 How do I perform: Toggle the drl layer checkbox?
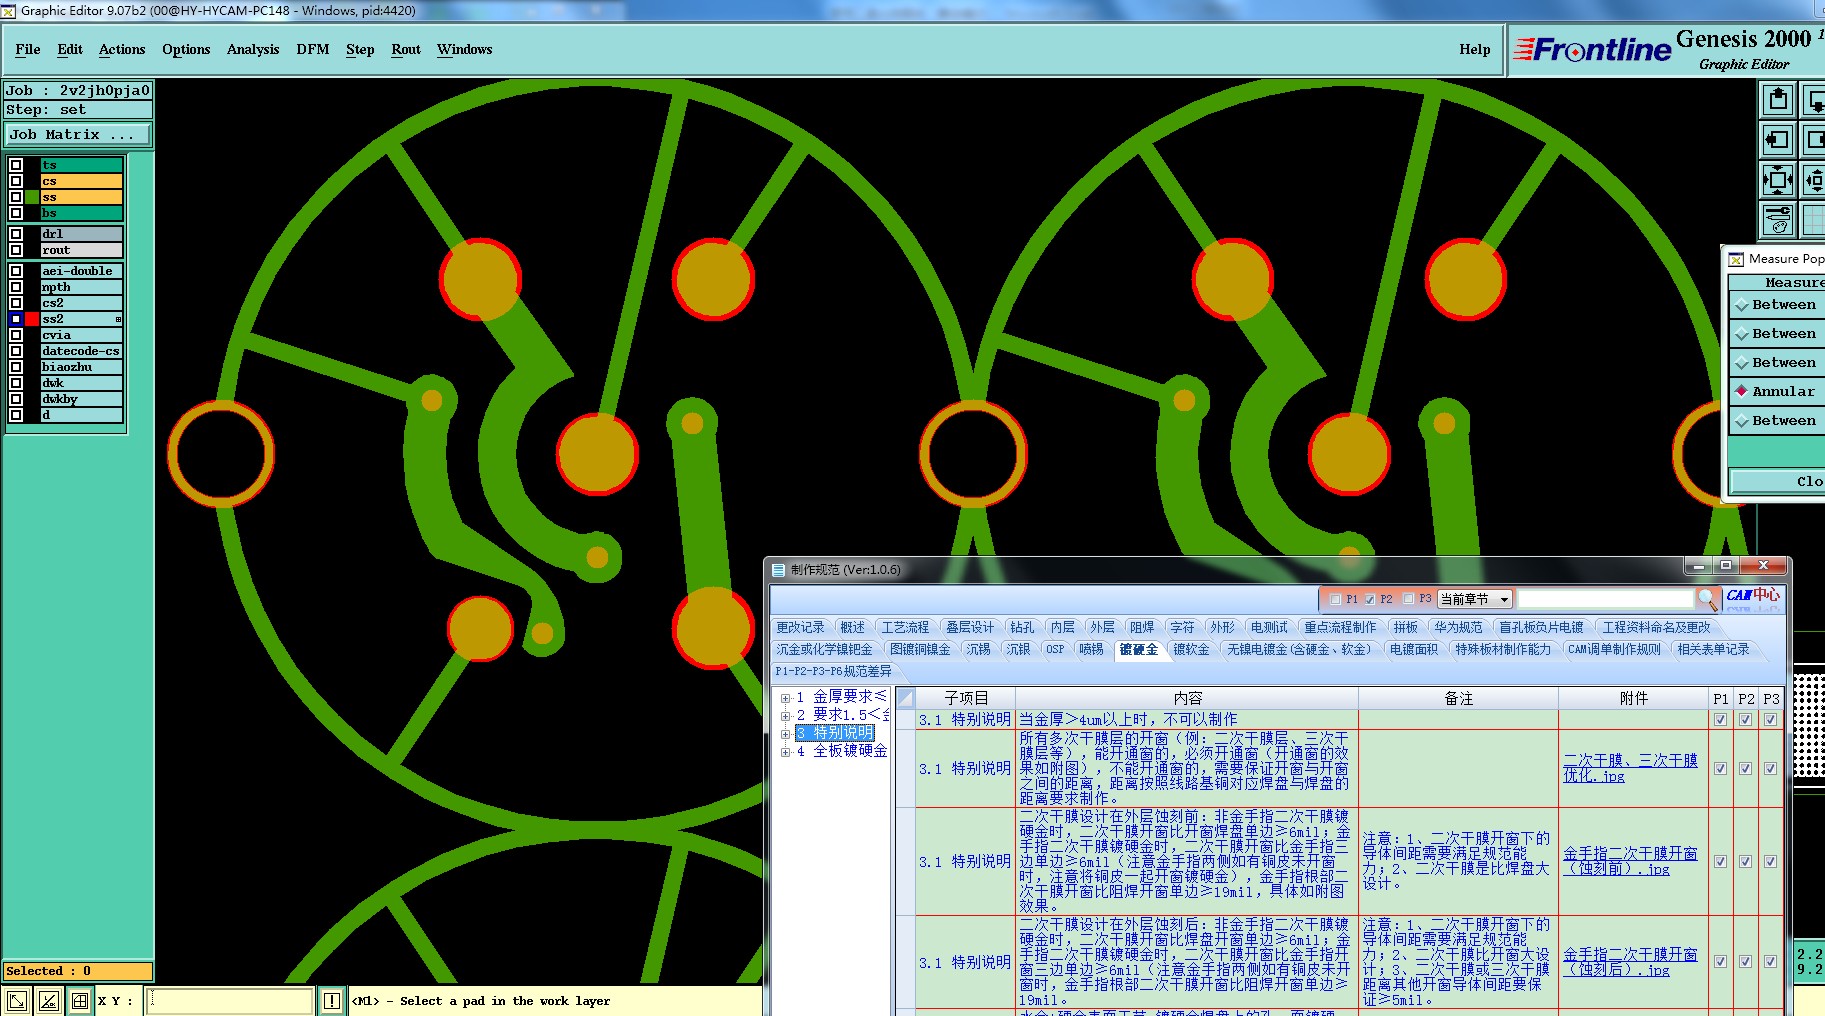click(x=16, y=234)
